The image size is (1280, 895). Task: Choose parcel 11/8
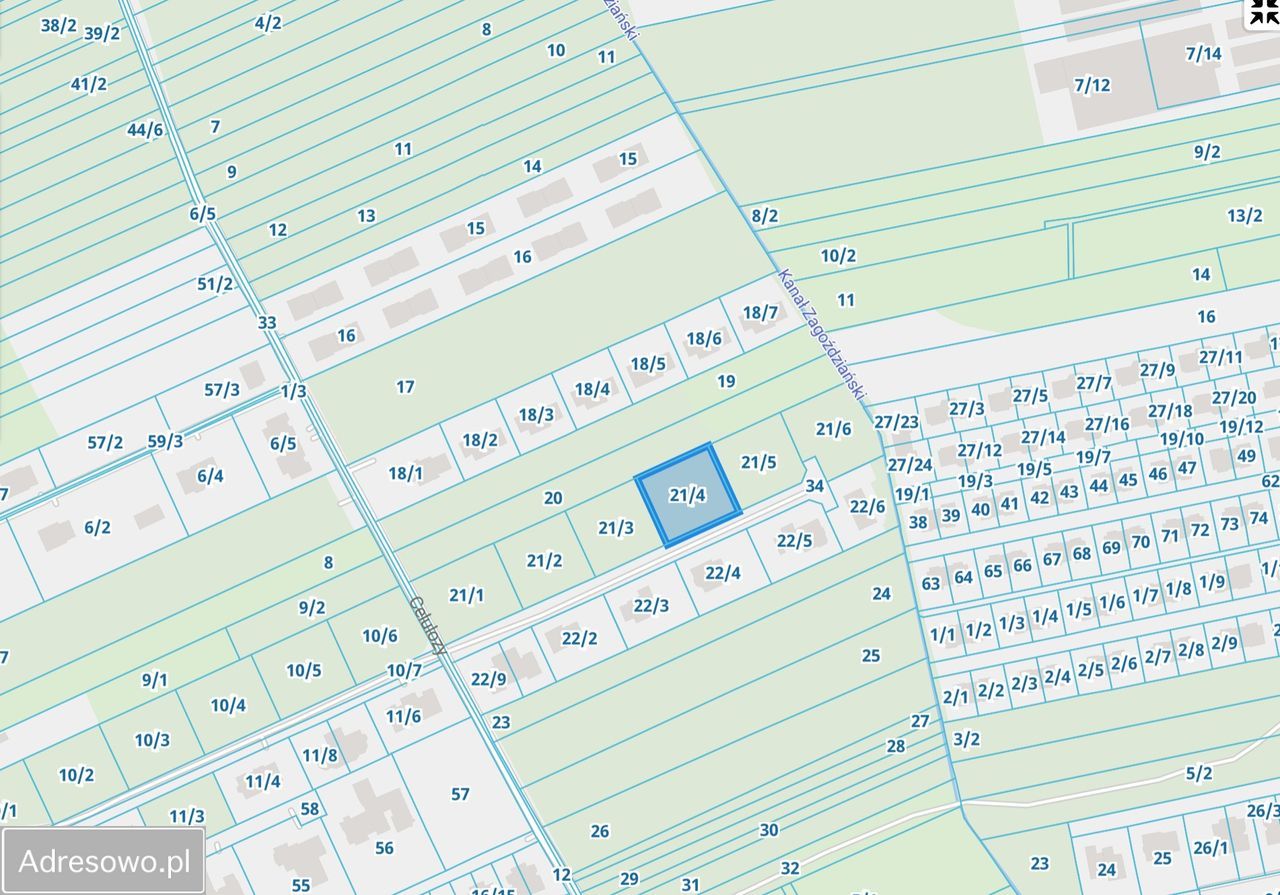pyautogui.click(x=320, y=755)
